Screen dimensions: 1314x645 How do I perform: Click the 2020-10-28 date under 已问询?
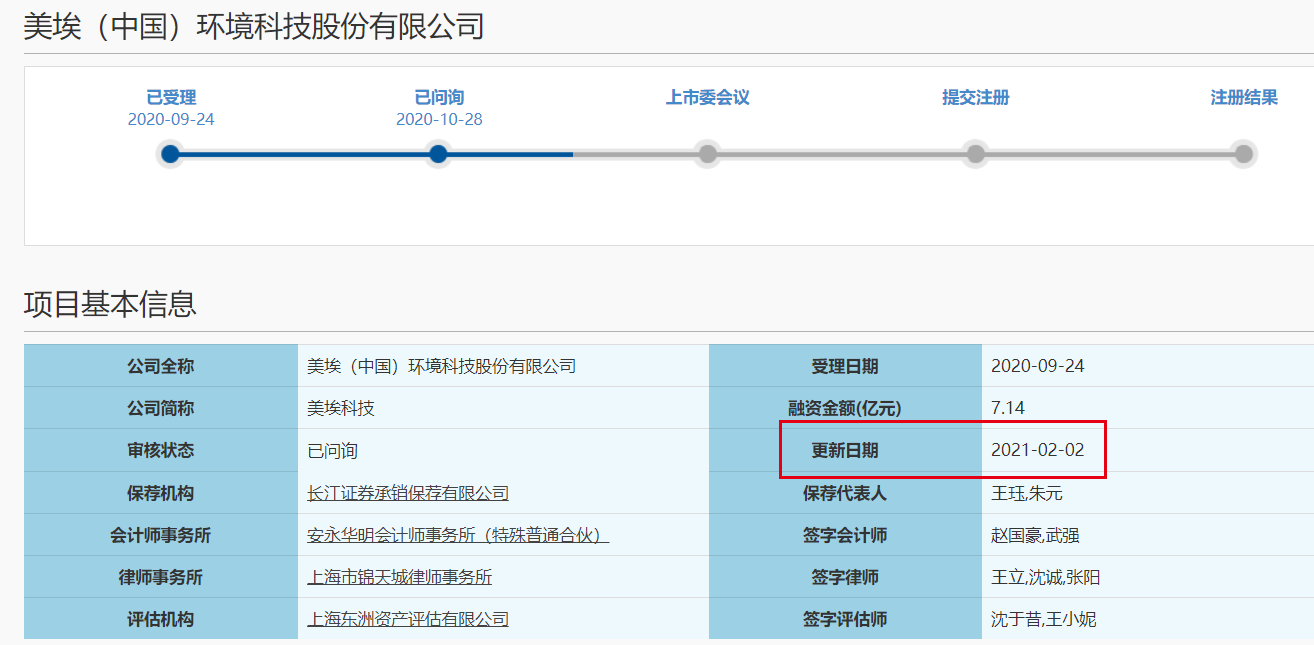click(x=439, y=119)
